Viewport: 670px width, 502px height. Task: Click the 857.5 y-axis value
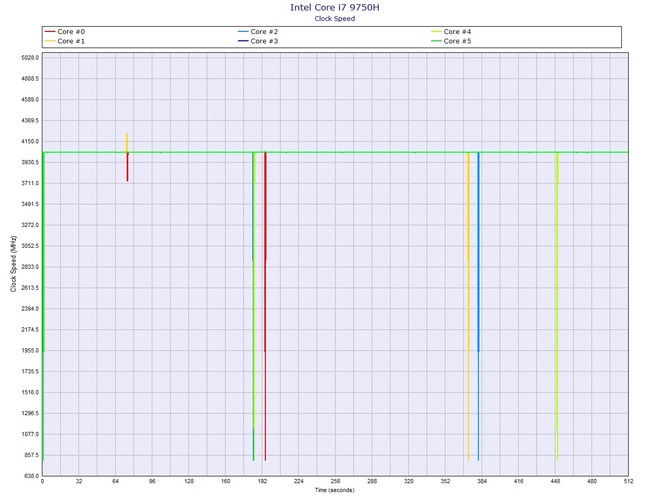[31, 455]
